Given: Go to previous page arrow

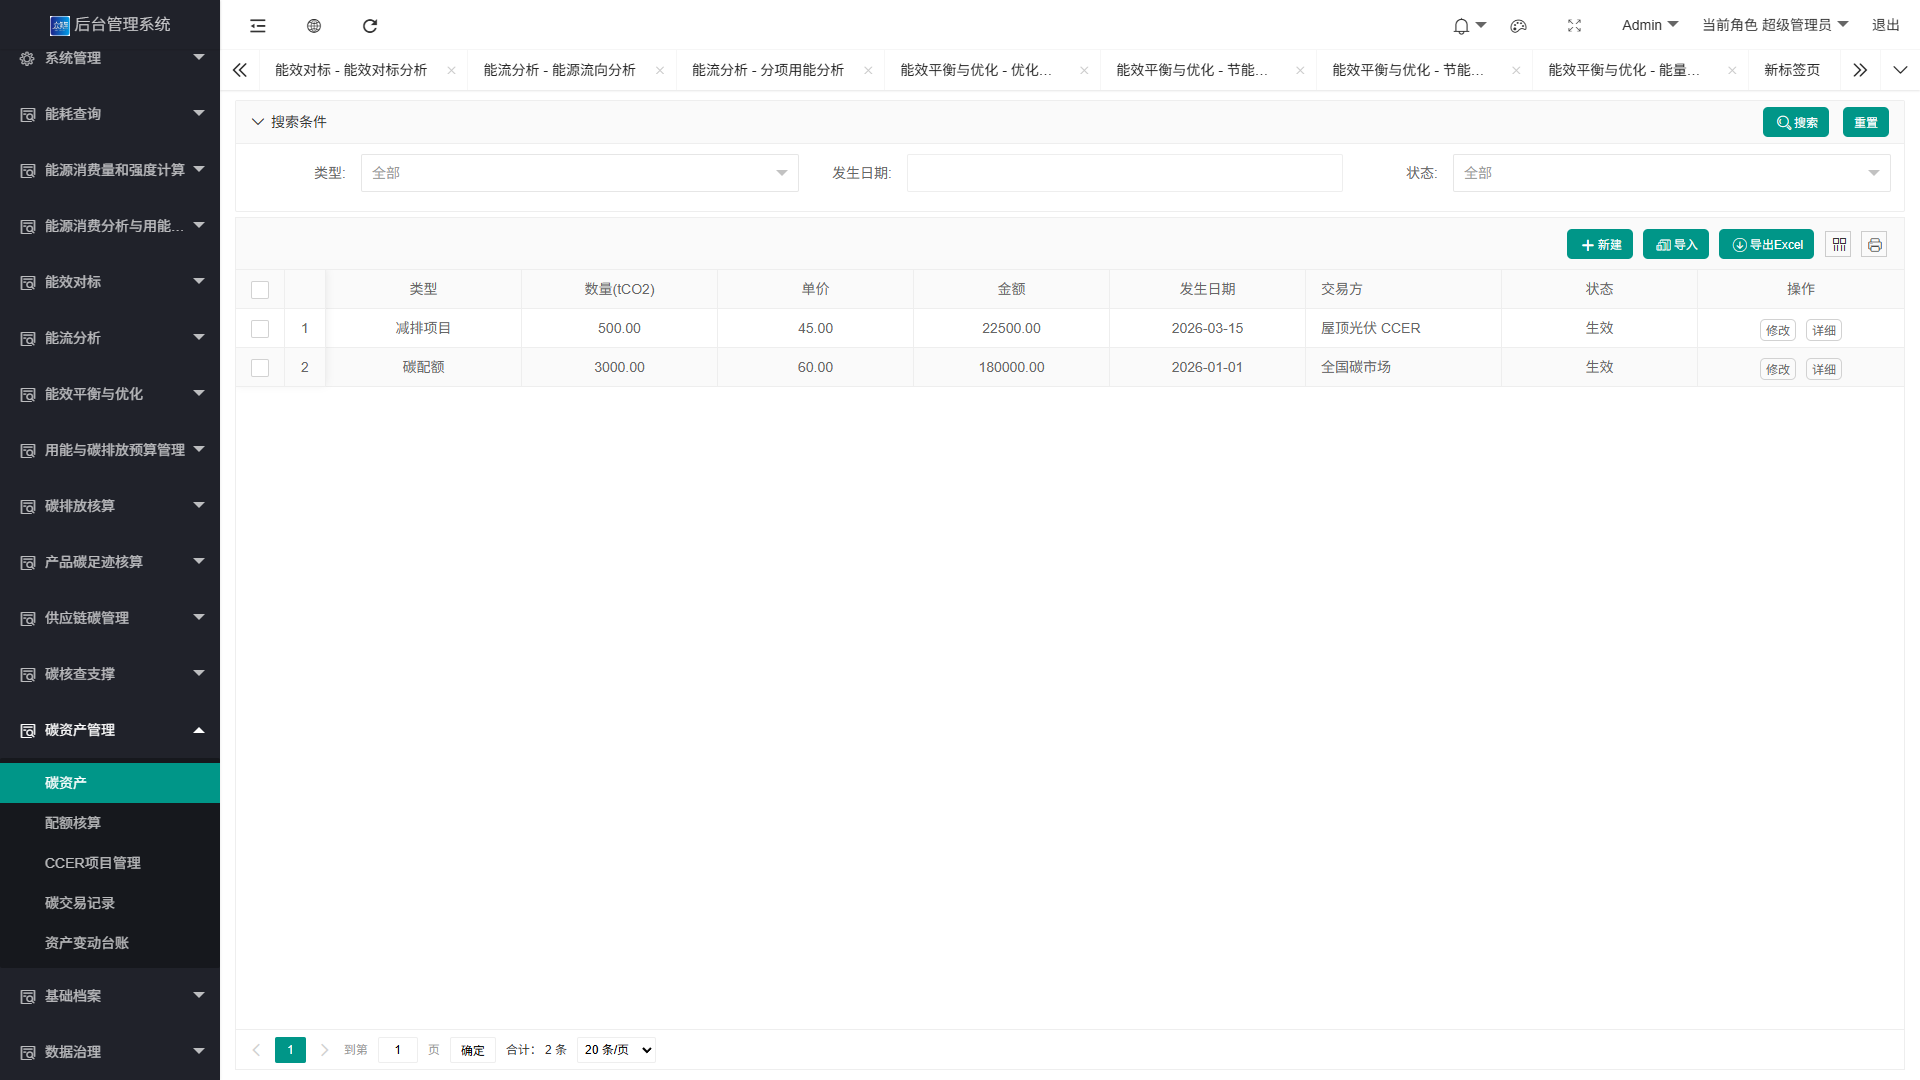Looking at the screenshot, I should tap(256, 1050).
